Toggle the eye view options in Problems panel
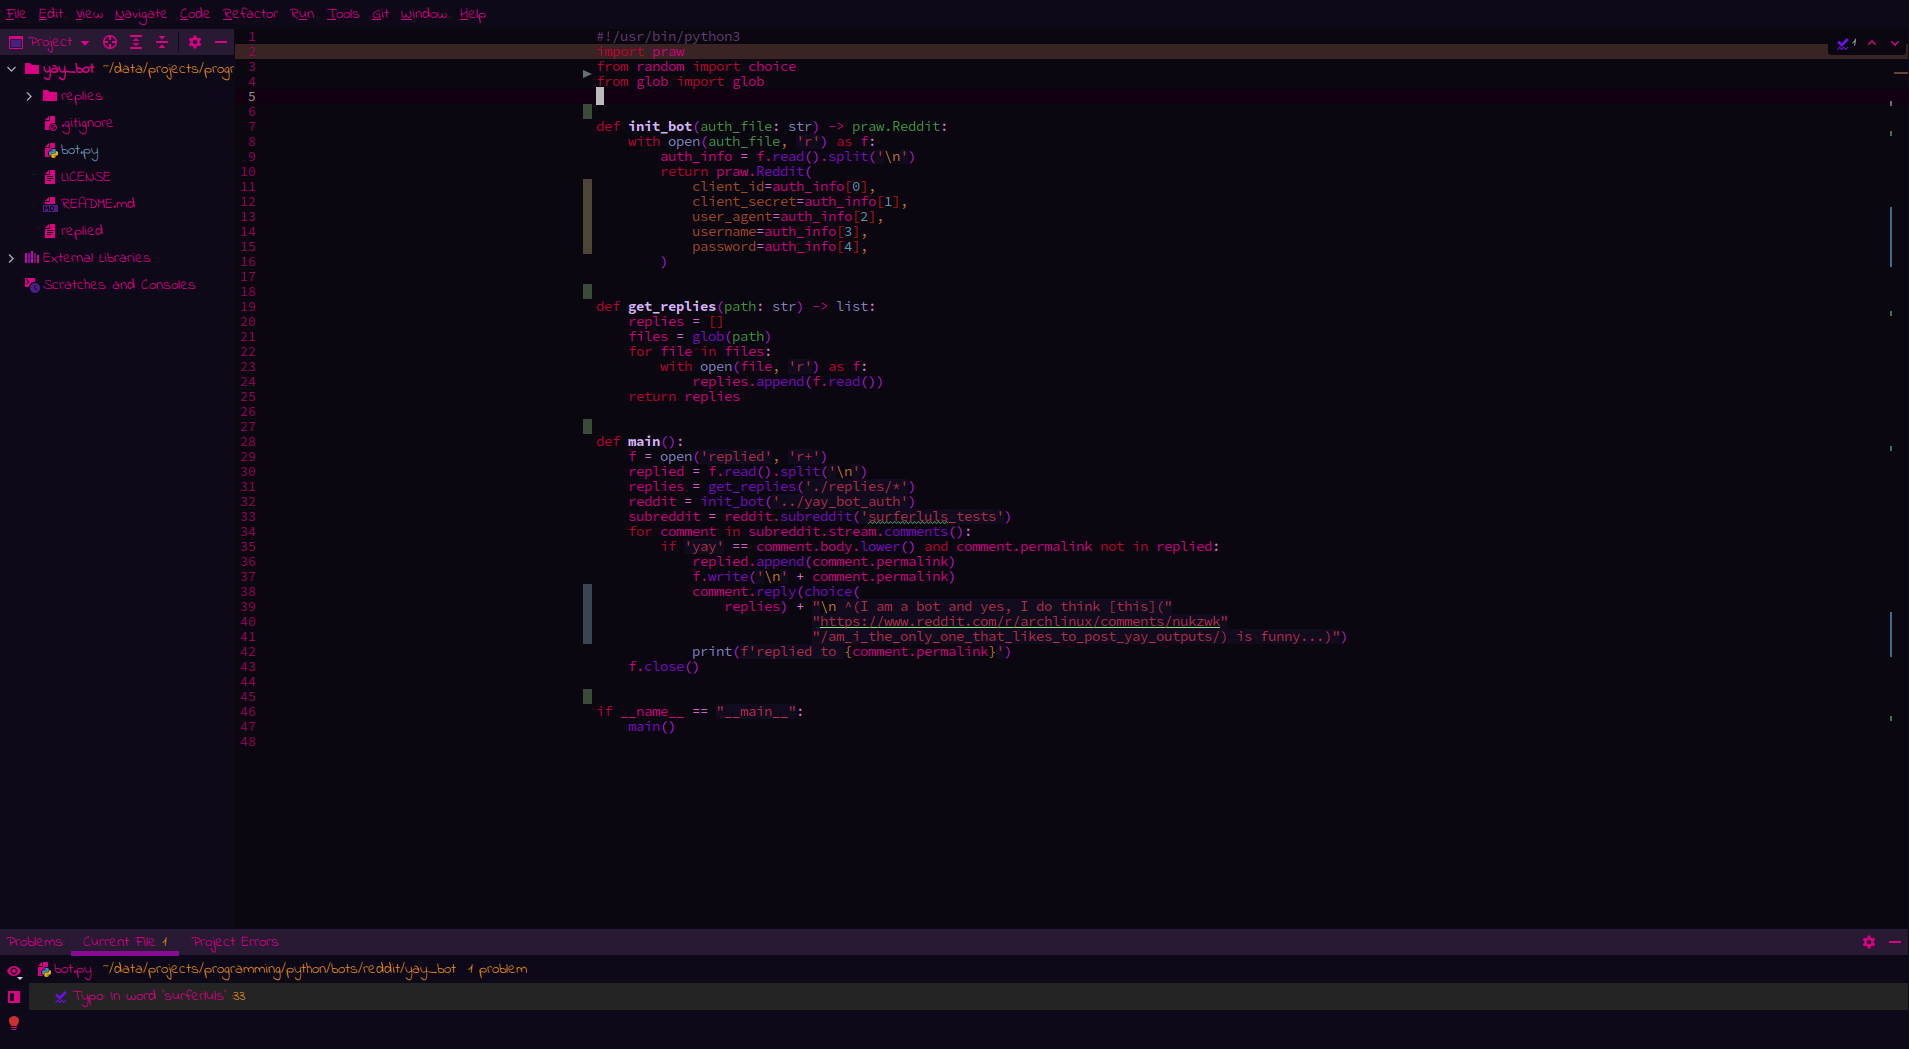The height and width of the screenshot is (1049, 1909). click(x=14, y=971)
